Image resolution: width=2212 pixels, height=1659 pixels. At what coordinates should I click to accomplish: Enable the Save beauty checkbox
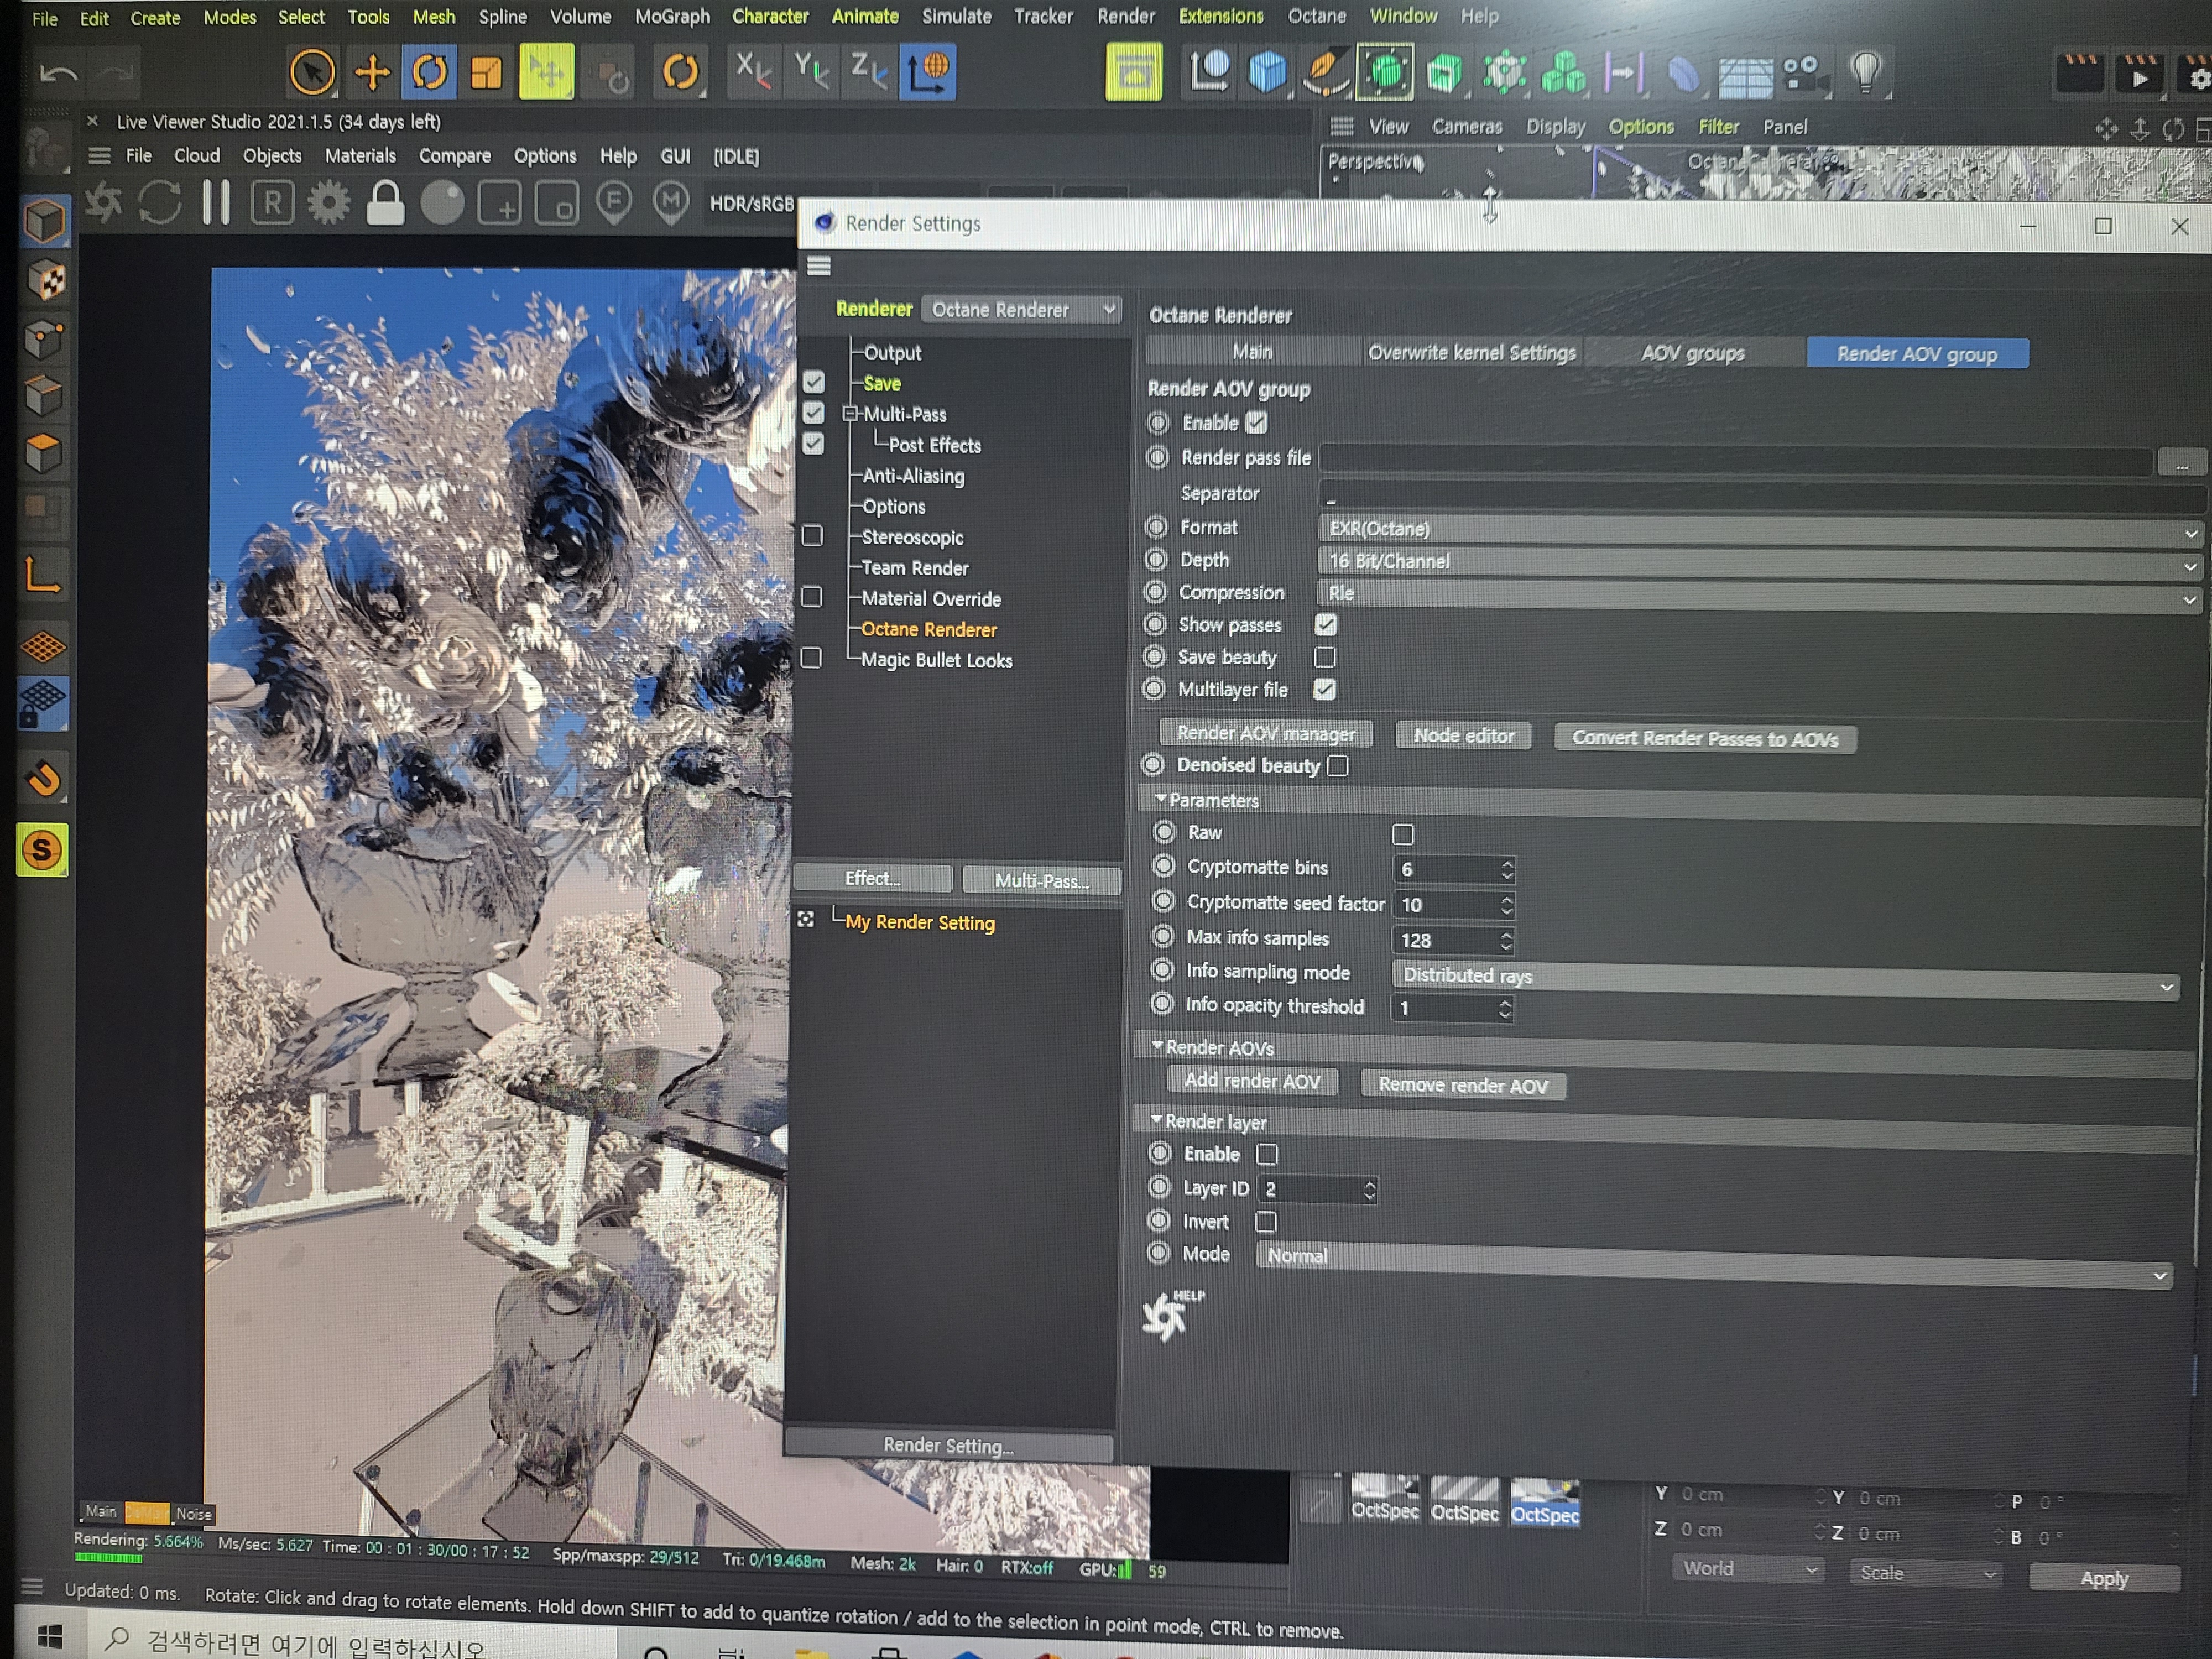[1325, 657]
